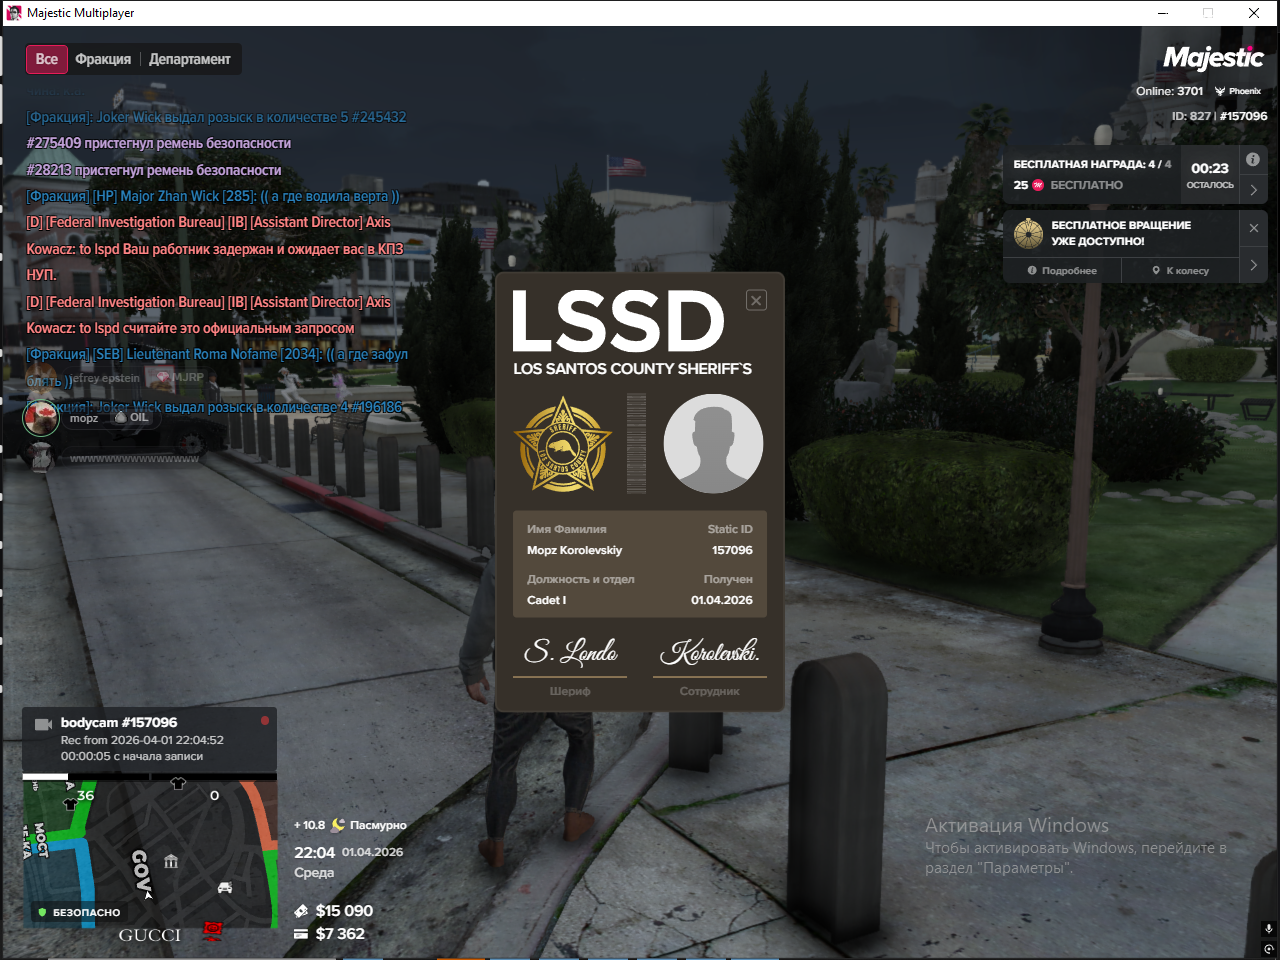
Task: Click the clothing store icon beside 36
Action: (x=71, y=803)
